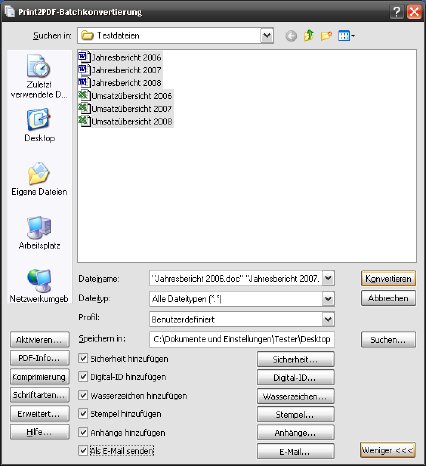The width and height of the screenshot is (426, 466).
Task: Open the view menu icon
Action: (x=346, y=36)
